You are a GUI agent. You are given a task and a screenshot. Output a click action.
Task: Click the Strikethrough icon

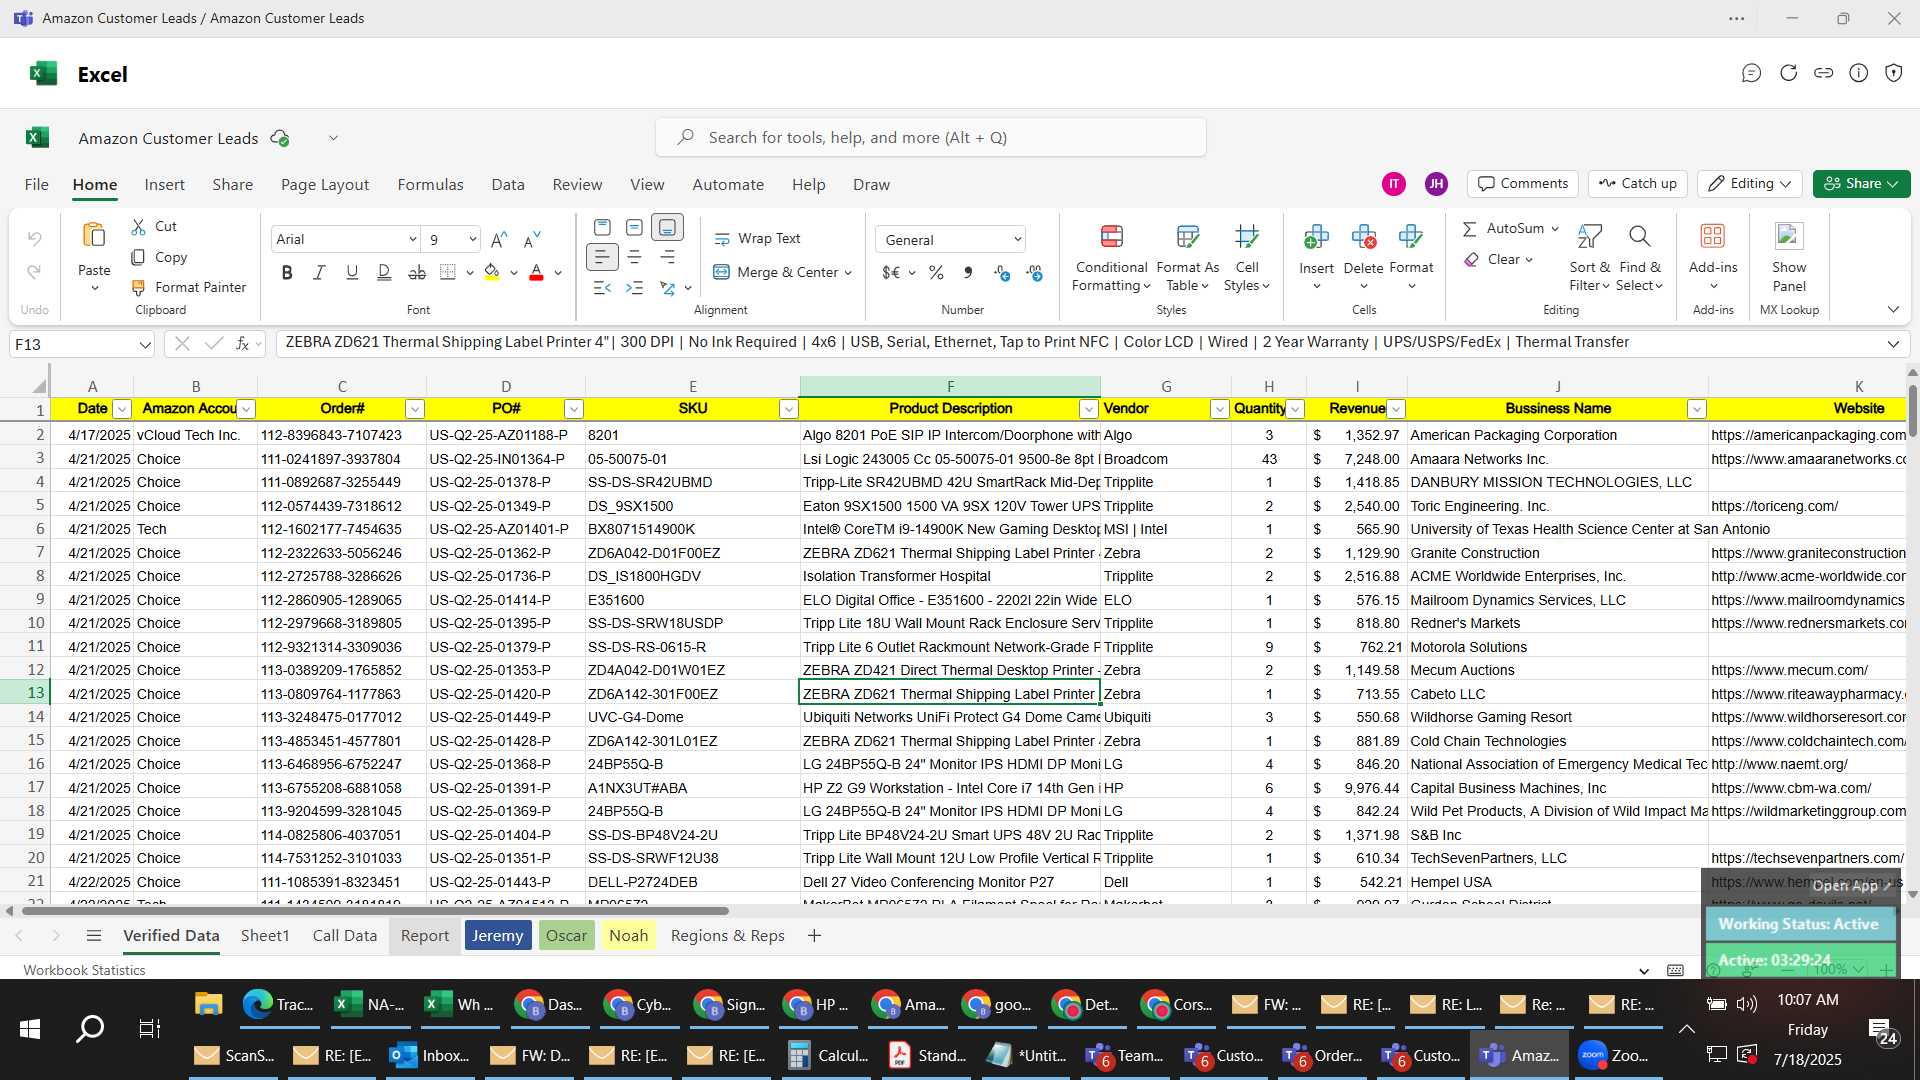point(417,272)
